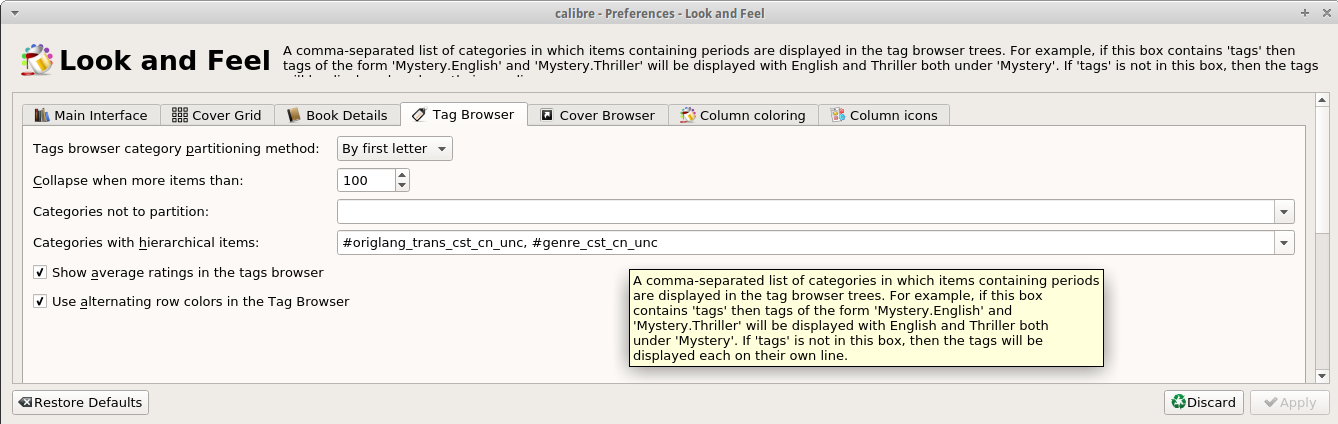This screenshot has width=1338, height=424.
Task: Click the Apply button
Action: point(1290,402)
